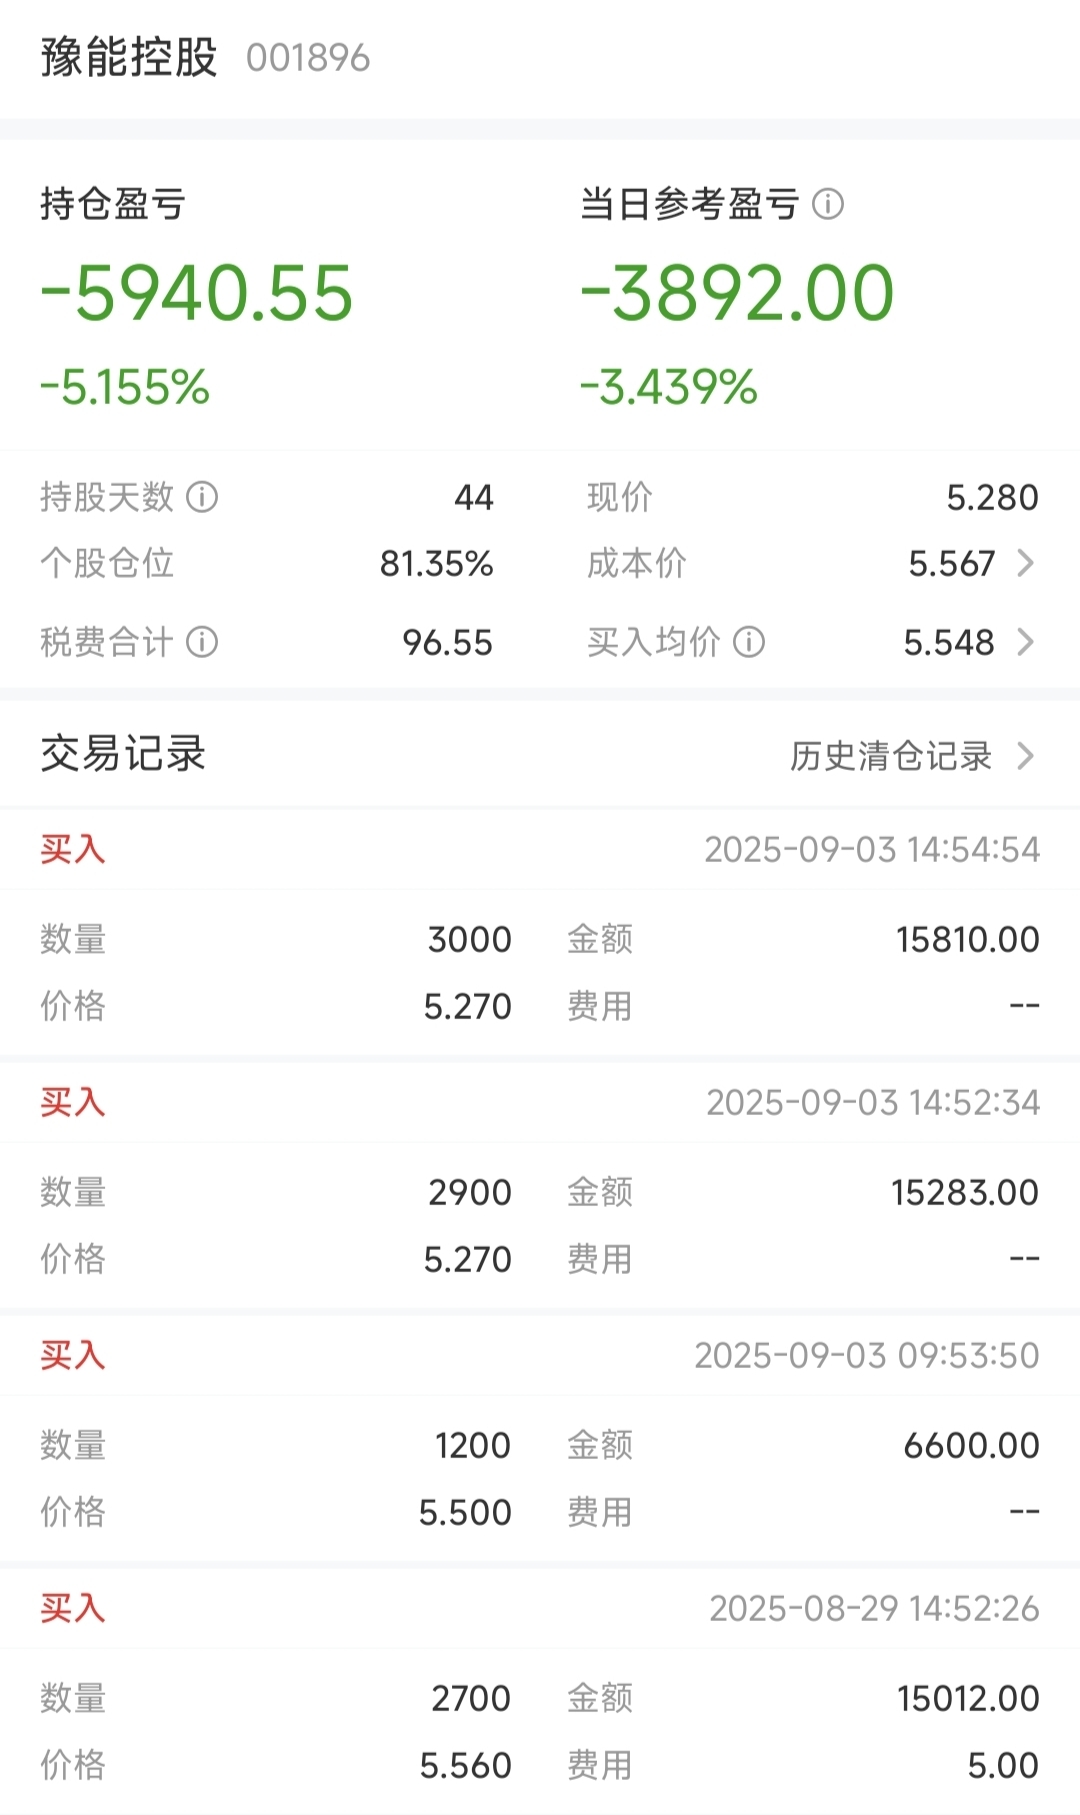The image size is (1080, 1815).
Task: Tap 个股仓位 81.35% value
Action: pos(437,564)
